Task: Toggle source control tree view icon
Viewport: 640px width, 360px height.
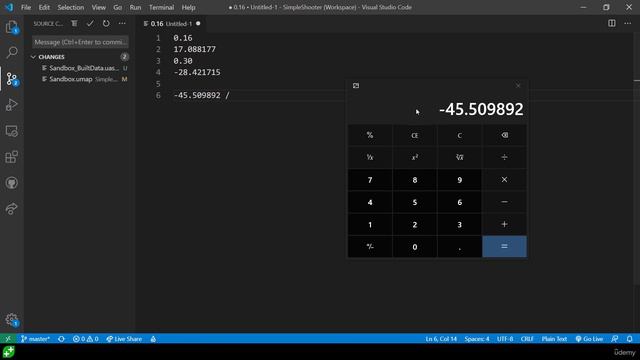Action: (74, 24)
